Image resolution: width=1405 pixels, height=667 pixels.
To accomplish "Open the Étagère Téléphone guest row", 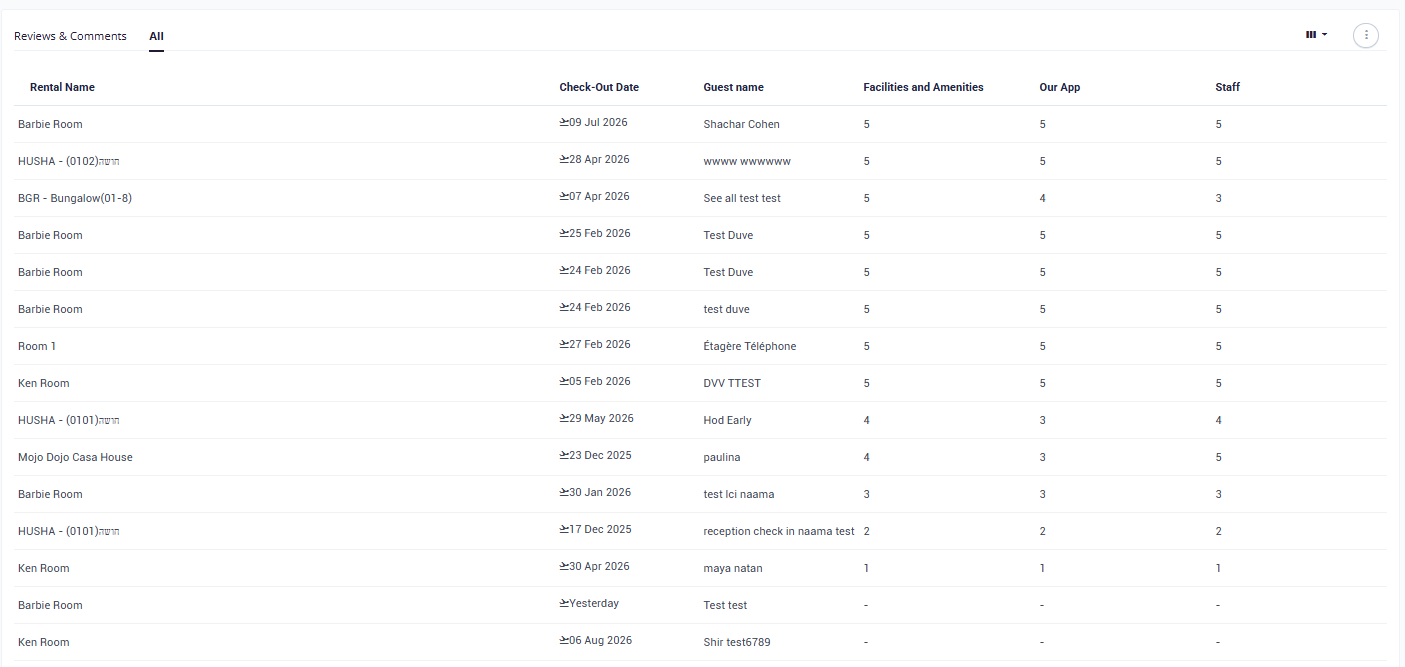I will tap(700, 346).
